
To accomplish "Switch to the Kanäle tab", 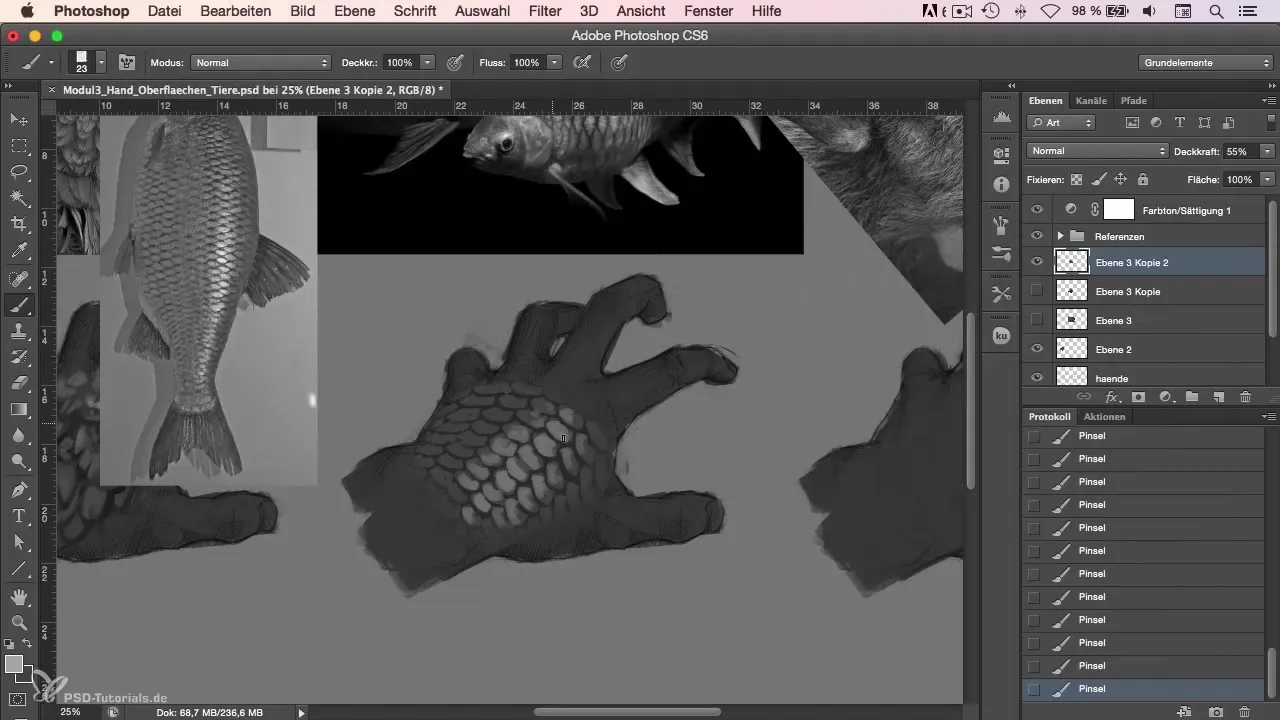I will click(1091, 101).
